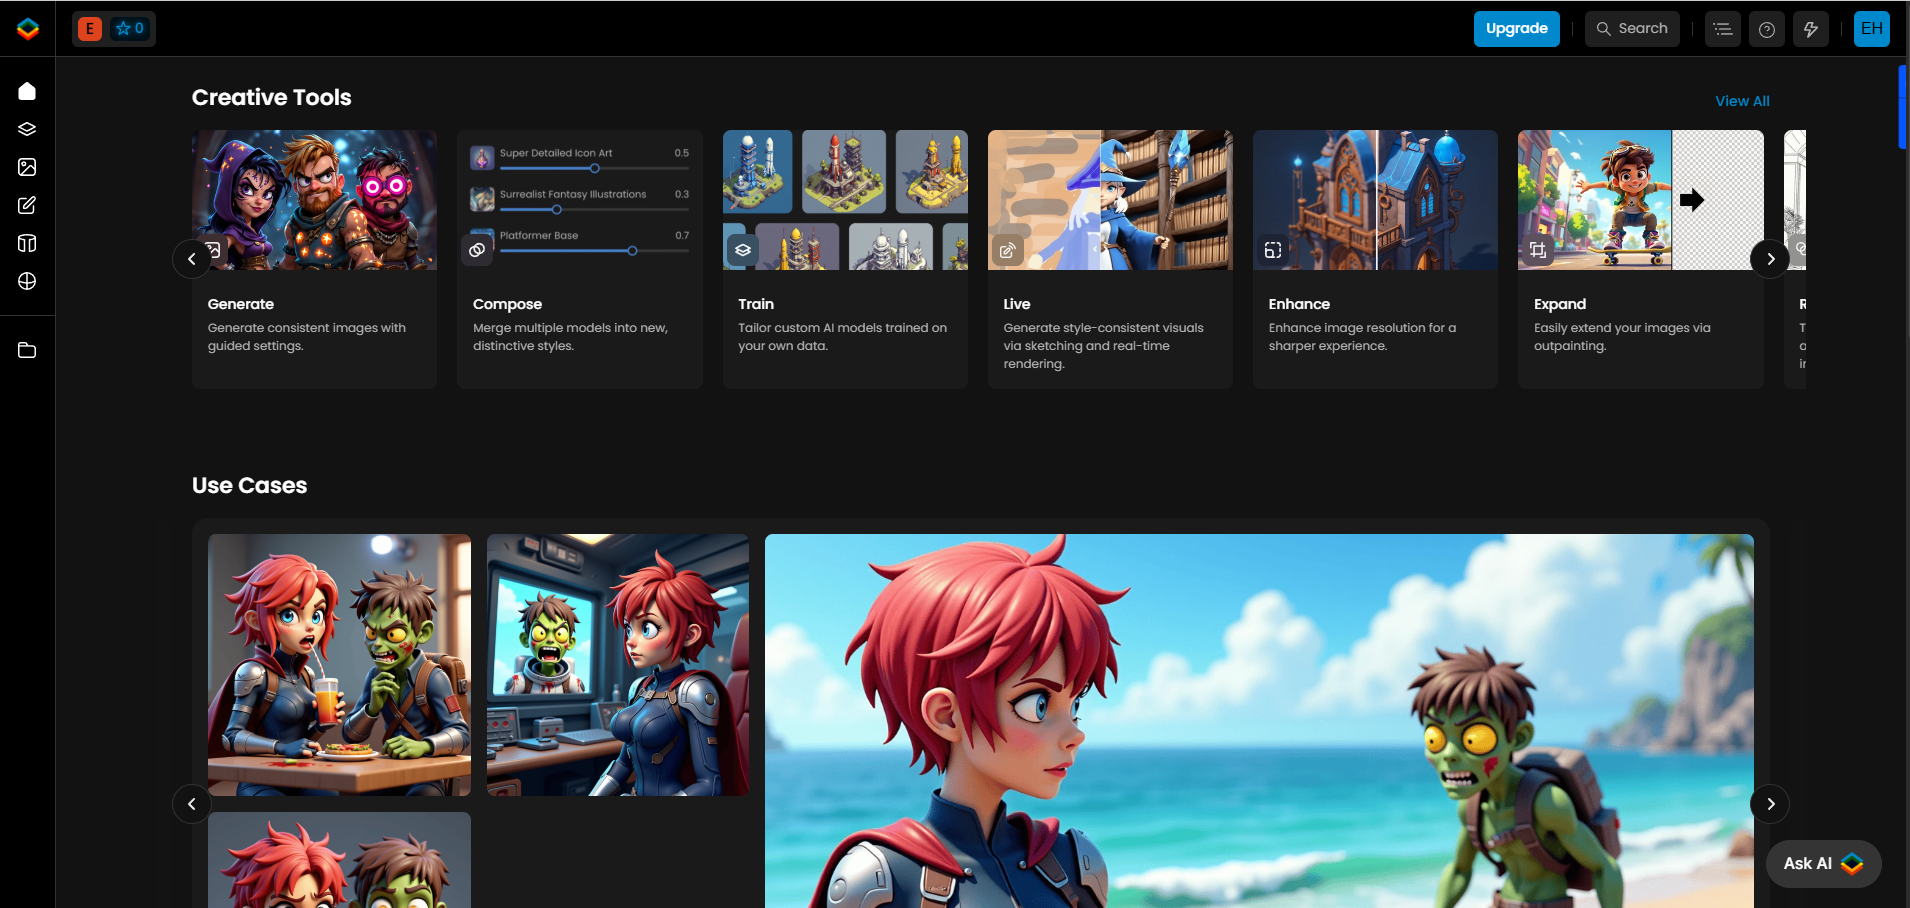Open the Expand card's skateboarder thumbnail
1910x908 pixels.
tap(1640, 200)
